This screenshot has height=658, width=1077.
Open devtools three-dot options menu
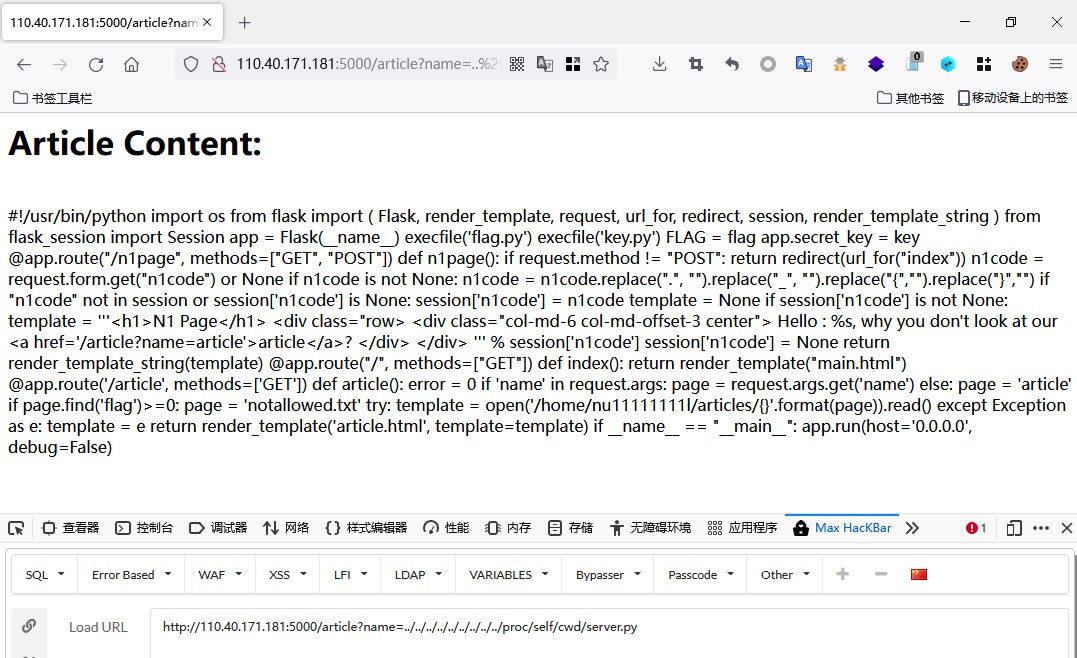click(x=1041, y=528)
